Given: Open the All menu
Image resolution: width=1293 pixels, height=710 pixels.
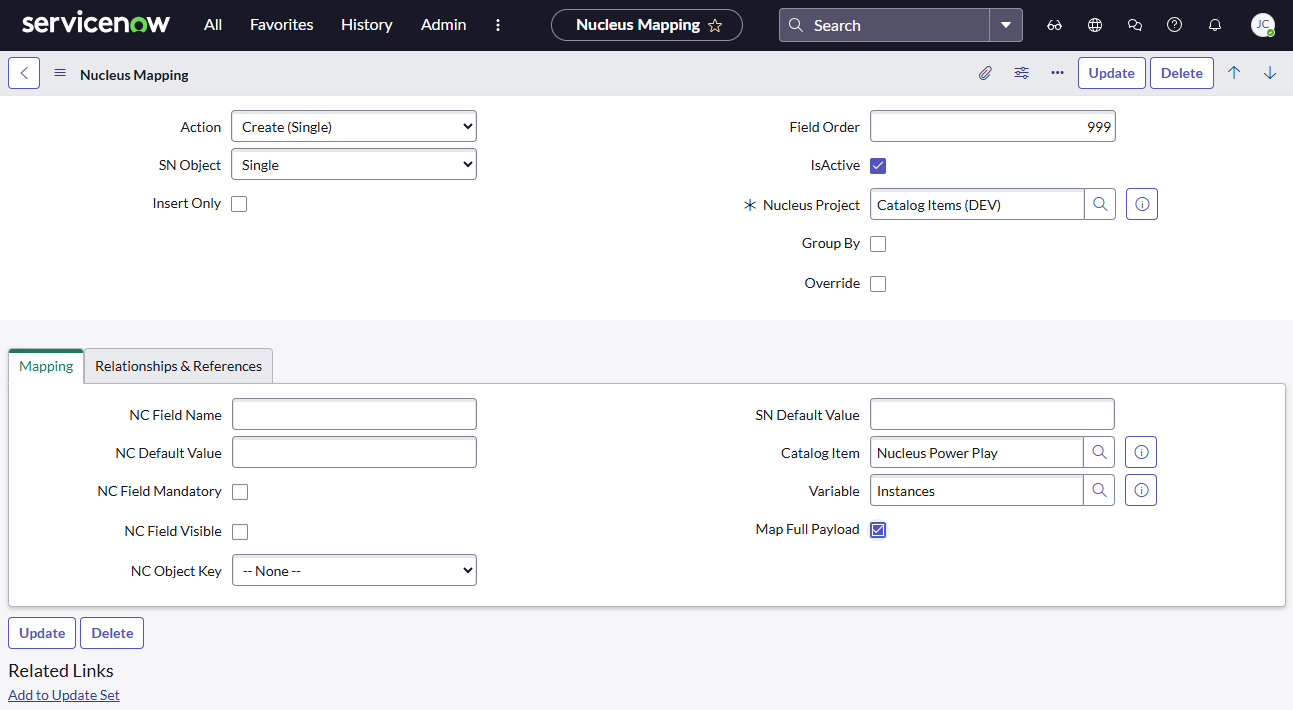Looking at the screenshot, I should pos(213,25).
